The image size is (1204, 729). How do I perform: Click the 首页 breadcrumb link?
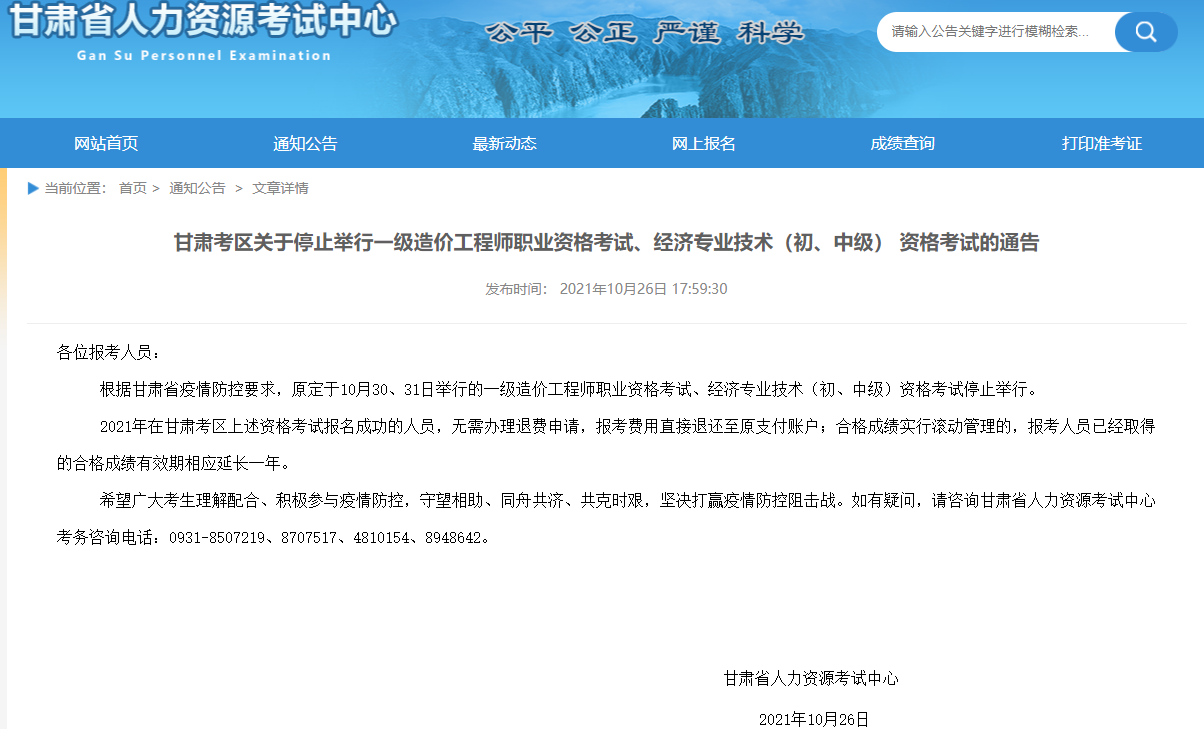(x=132, y=188)
